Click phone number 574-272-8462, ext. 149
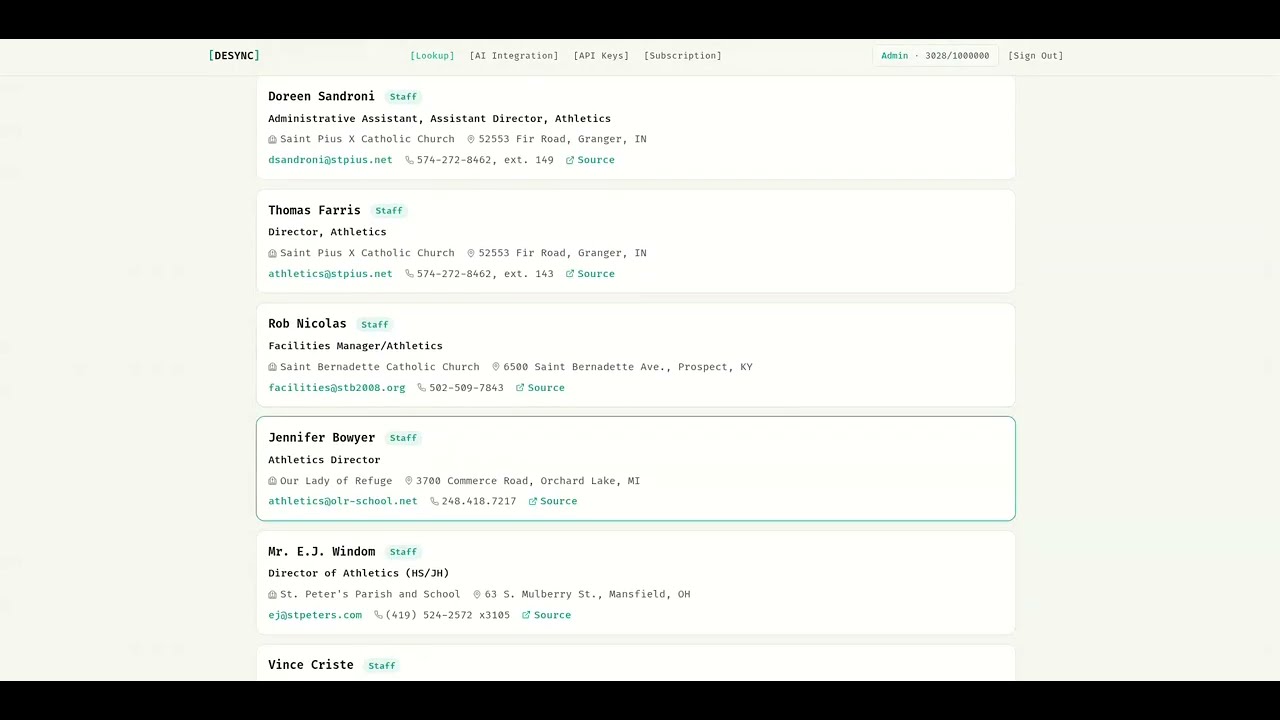This screenshot has height=720, width=1280. tap(485, 160)
